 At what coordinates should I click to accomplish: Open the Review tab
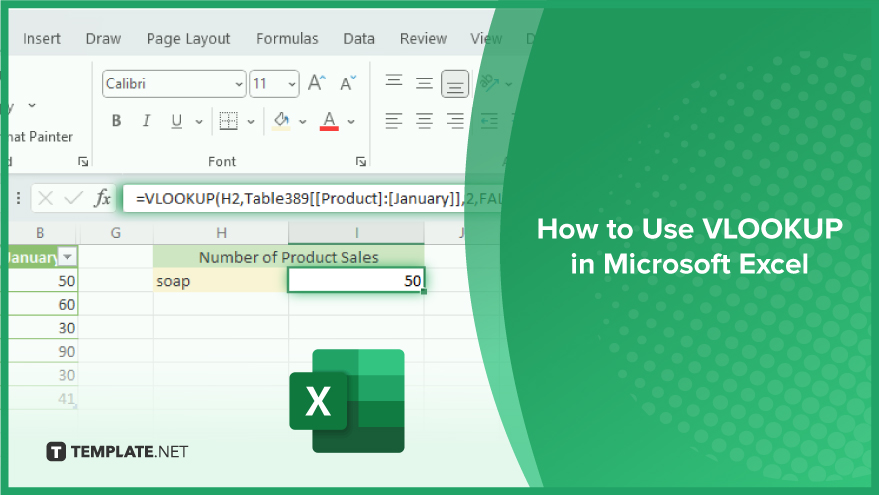[423, 39]
